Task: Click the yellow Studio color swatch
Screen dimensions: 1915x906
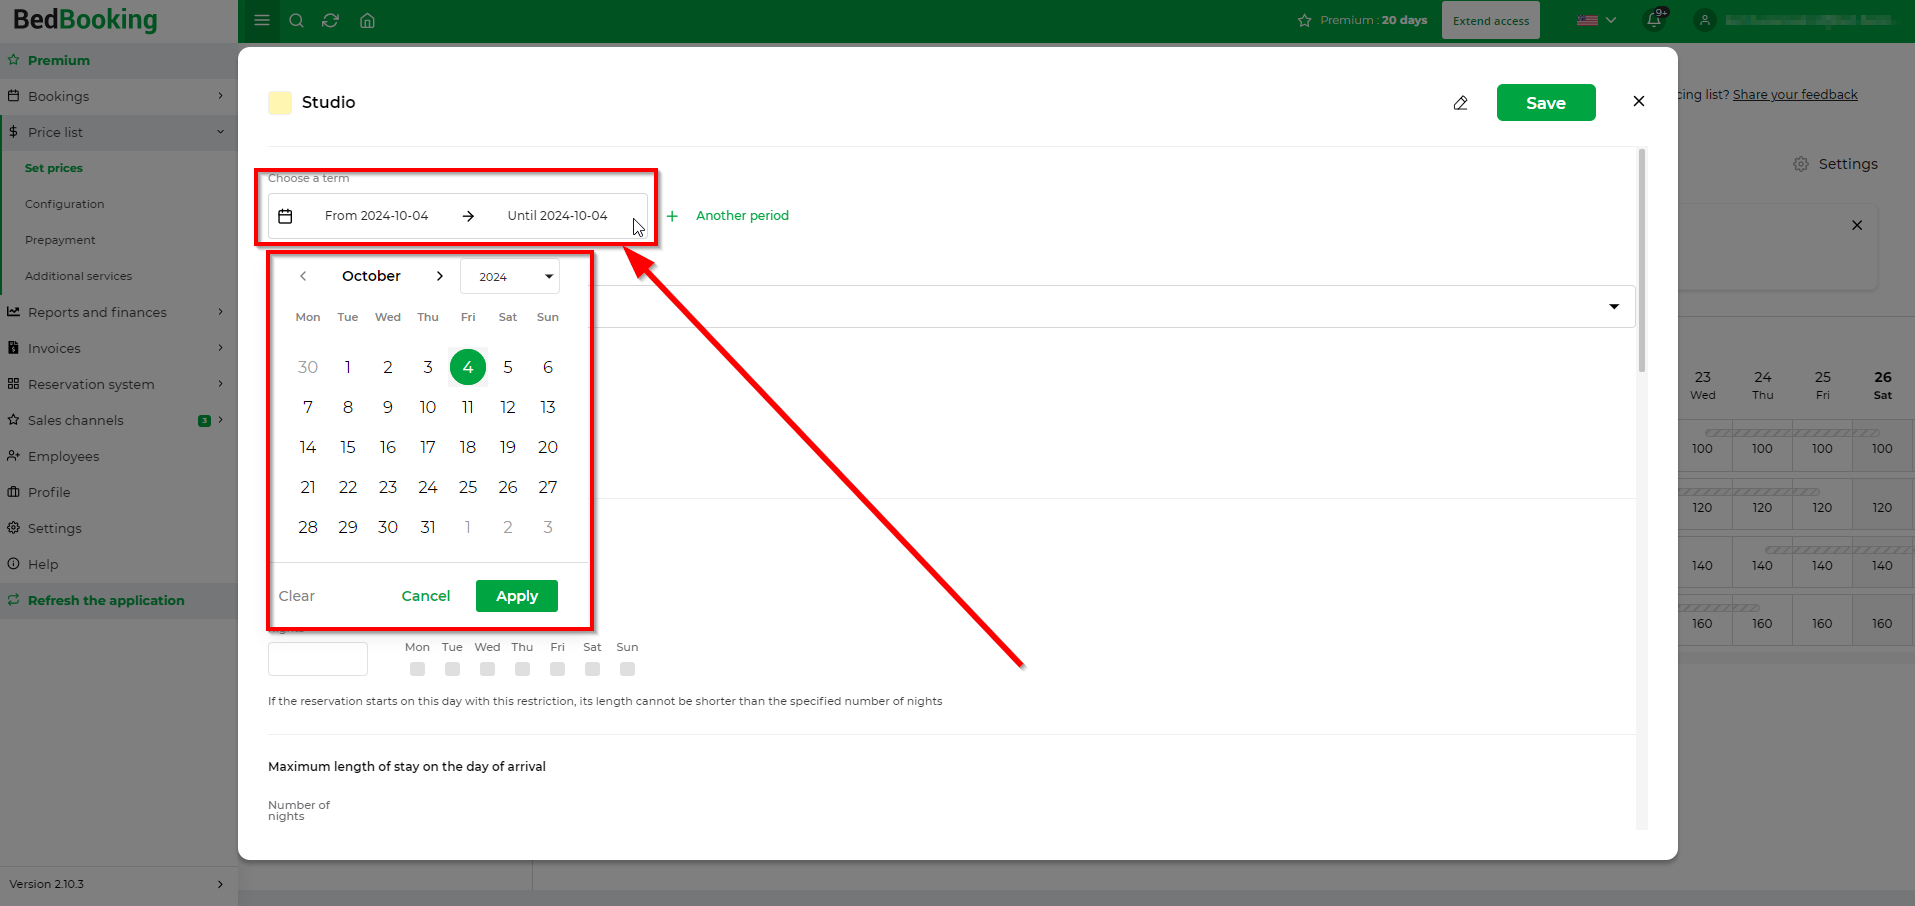Action: coord(280,102)
